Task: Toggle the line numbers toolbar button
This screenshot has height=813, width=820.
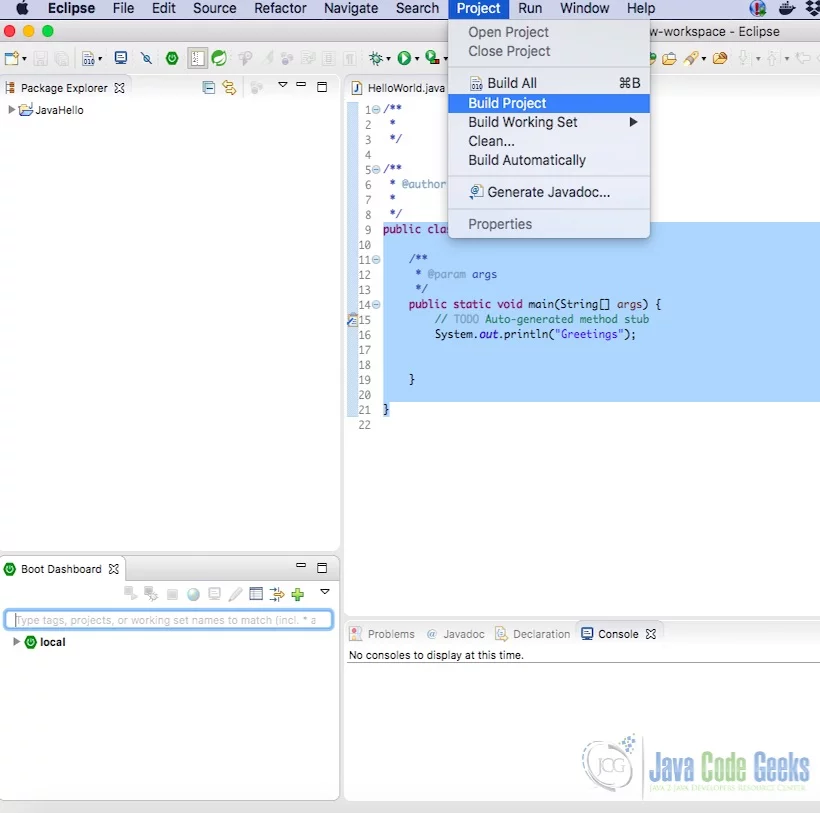Action: 197,58
